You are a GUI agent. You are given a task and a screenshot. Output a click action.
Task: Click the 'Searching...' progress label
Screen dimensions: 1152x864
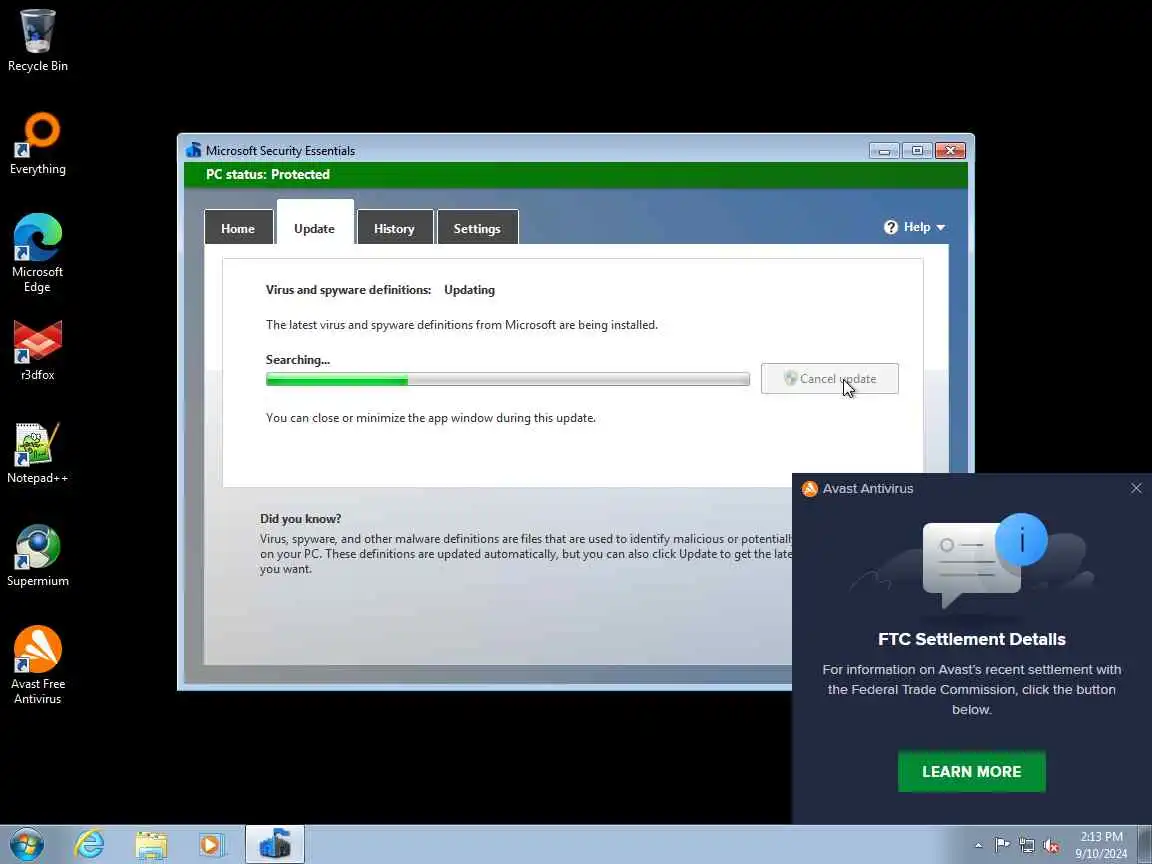[298, 360]
